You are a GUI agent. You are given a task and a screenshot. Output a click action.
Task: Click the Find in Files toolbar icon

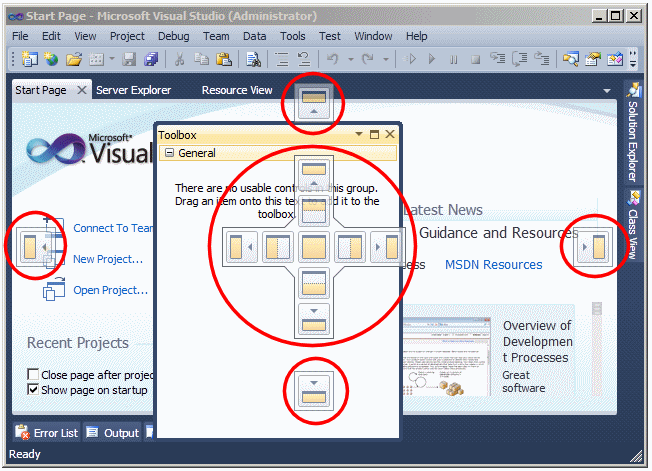coord(253,59)
